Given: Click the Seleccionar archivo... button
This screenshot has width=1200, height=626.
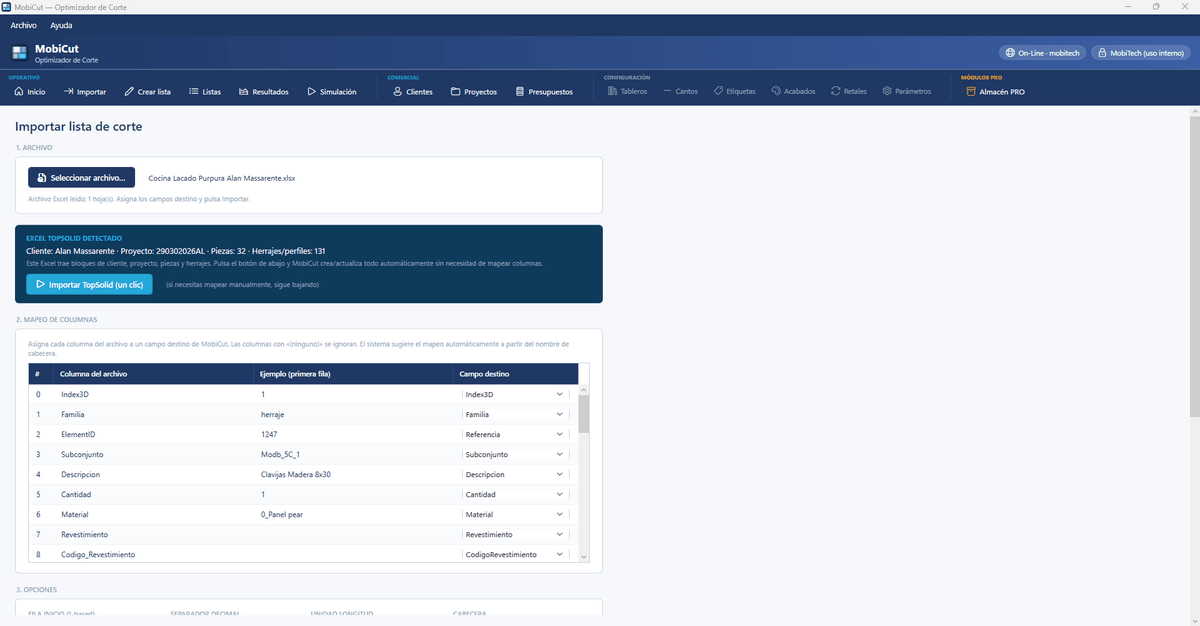Looking at the screenshot, I should click(x=81, y=178).
